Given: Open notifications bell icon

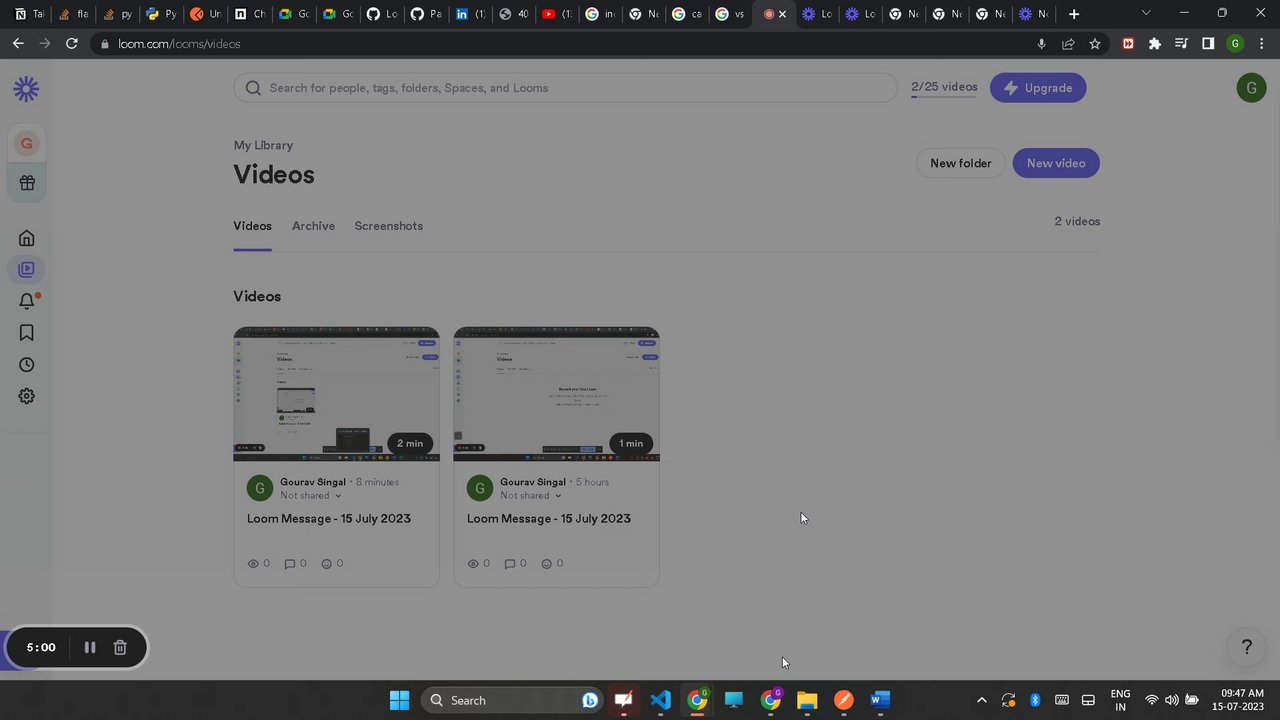Looking at the screenshot, I should tap(27, 301).
